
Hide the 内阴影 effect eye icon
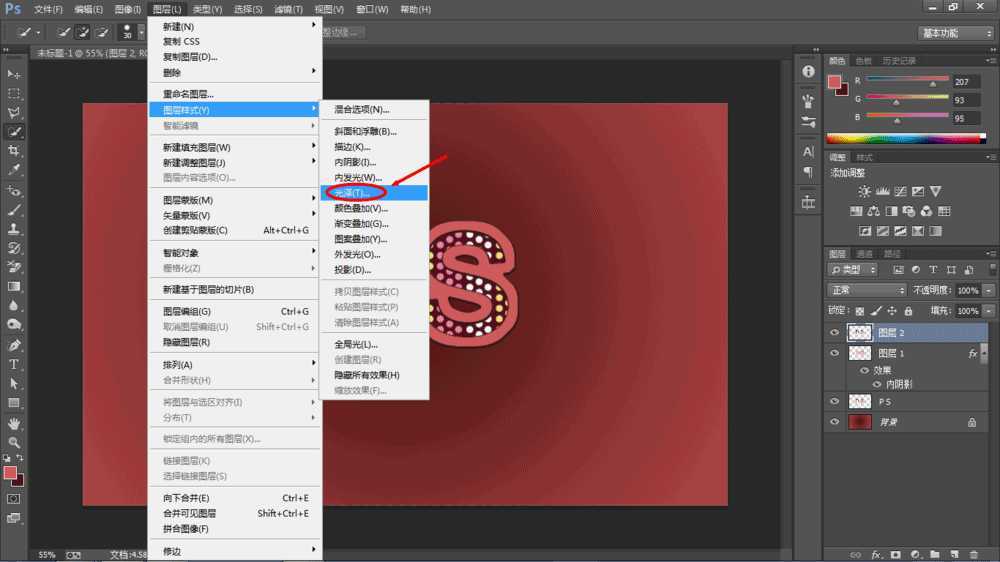pyautogui.click(x=865, y=384)
